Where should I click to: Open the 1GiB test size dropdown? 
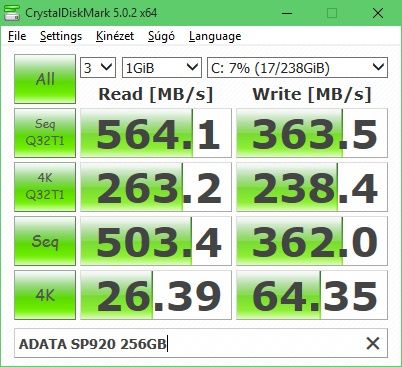point(162,68)
